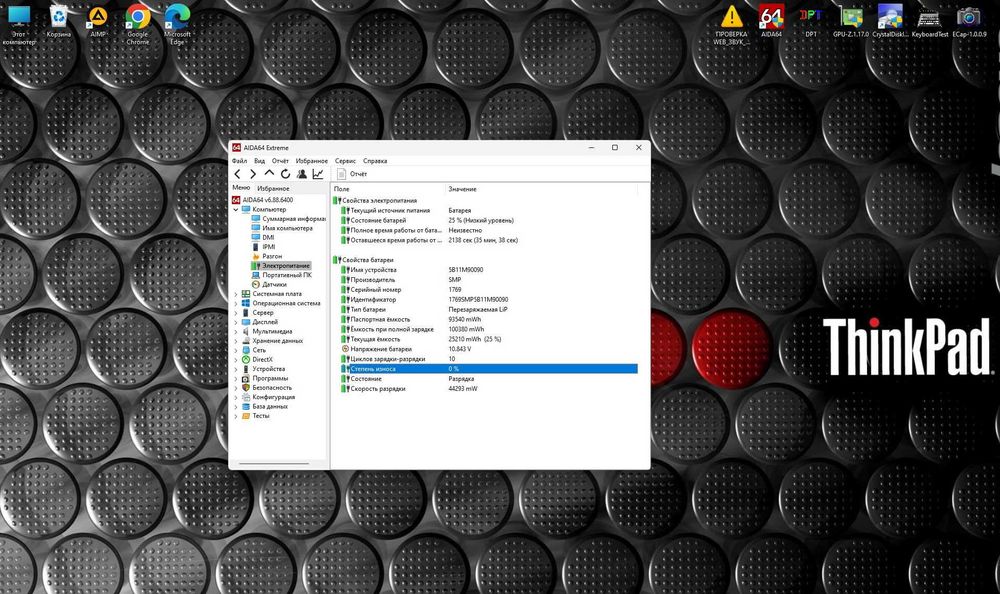Select the DMI tree item
This screenshot has width=1000, height=594.
pyautogui.click(x=263, y=237)
